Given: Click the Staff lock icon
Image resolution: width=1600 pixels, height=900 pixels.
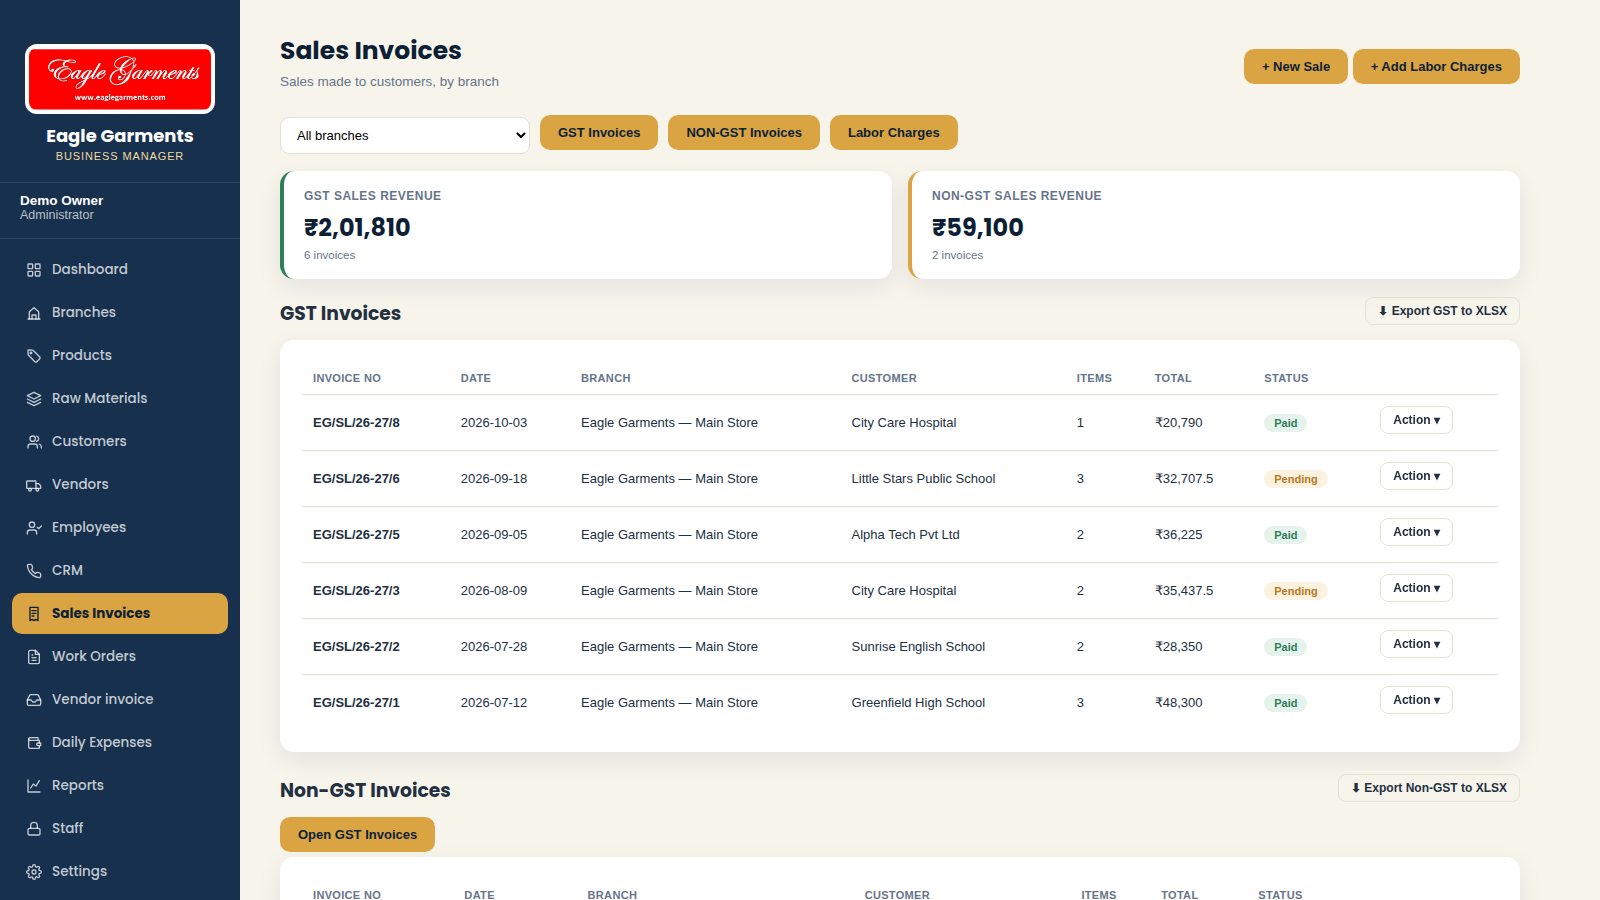Looking at the screenshot, I should pos(34,829).
